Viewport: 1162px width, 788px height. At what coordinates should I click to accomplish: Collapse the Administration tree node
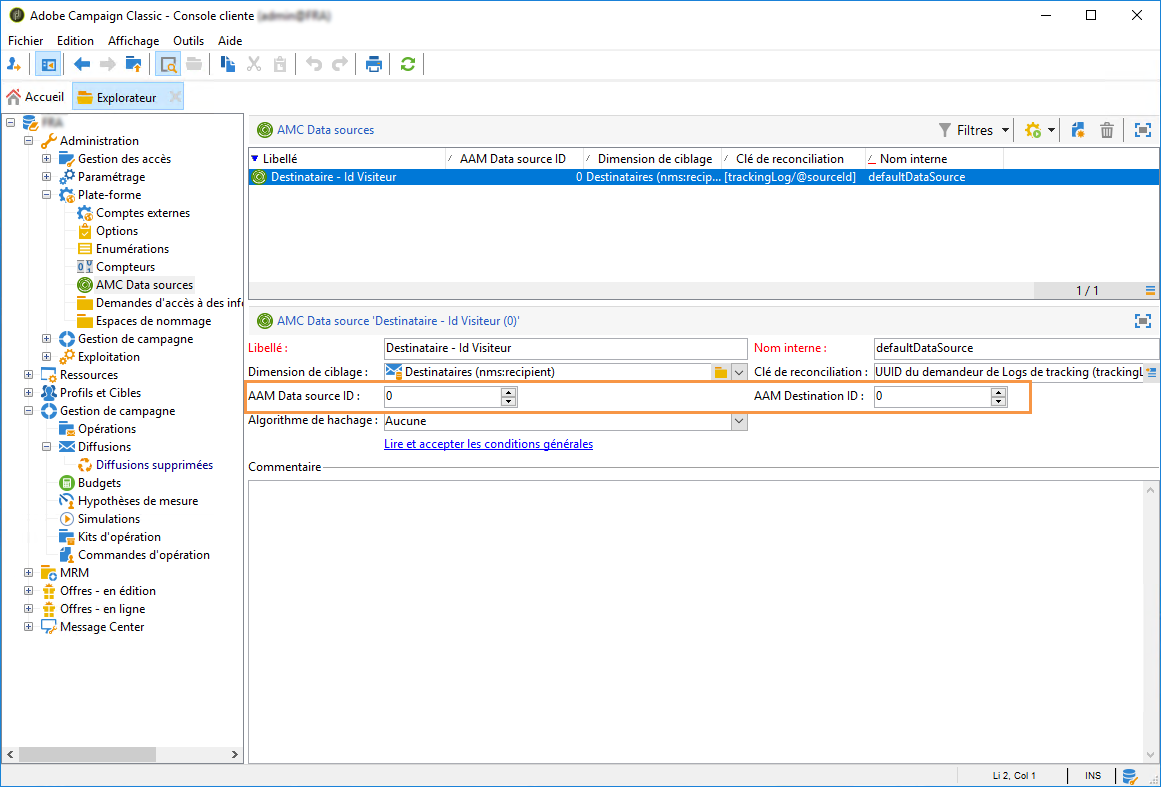click(28, 141)
